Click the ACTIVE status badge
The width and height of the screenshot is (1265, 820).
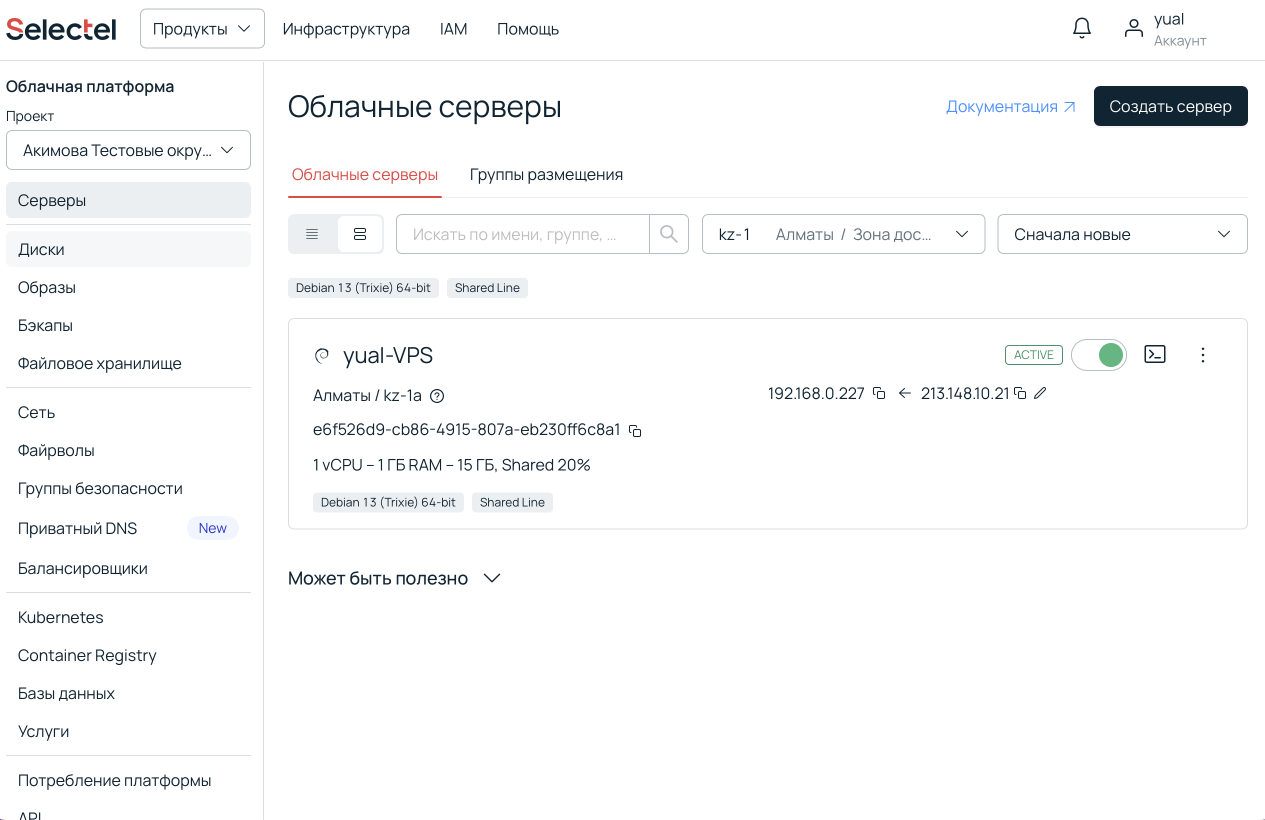1034,355
